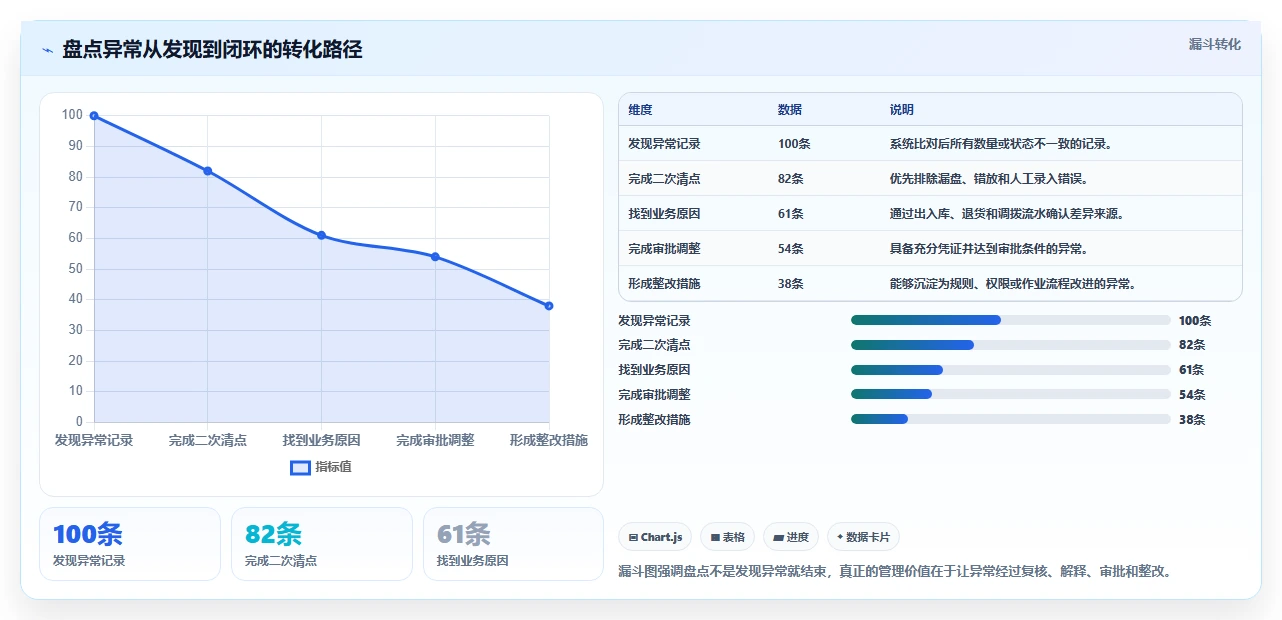Screen dimensions: 1282x620
Task: Click the footer note starting 漏斗图强调盘点
Action: click(x=895, y=572)
